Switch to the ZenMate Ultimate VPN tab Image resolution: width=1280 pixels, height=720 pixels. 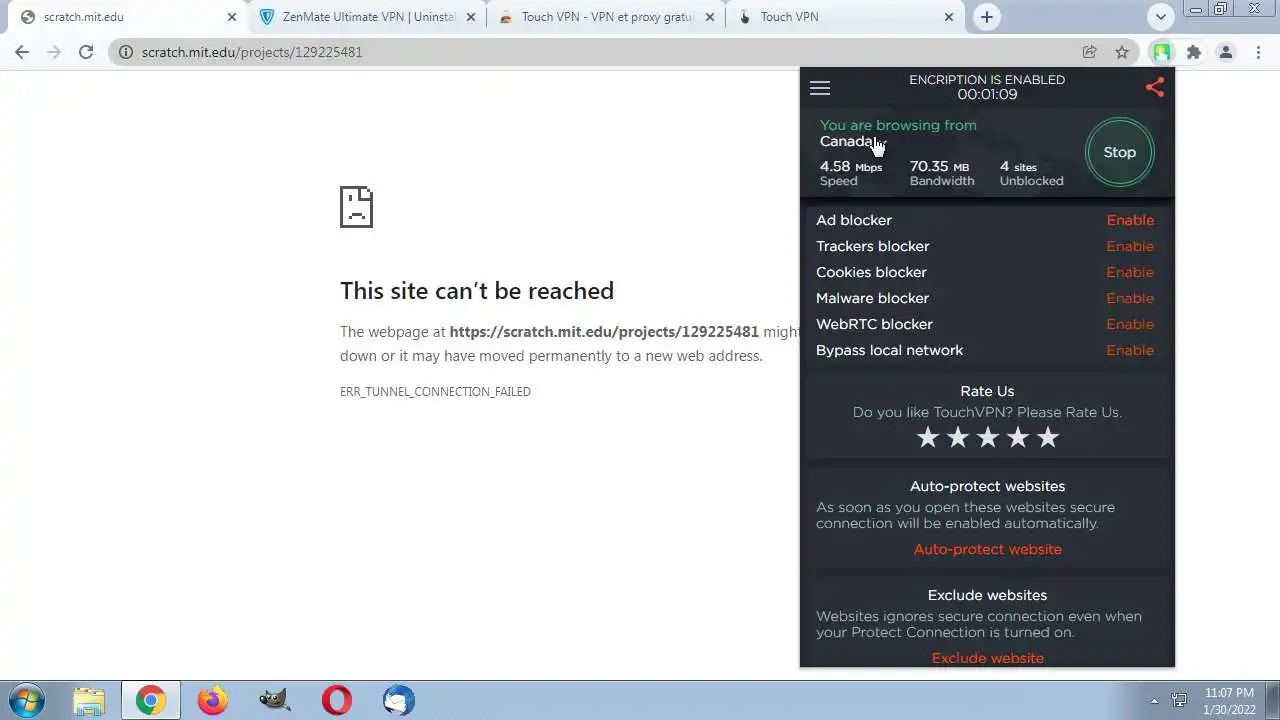pyautogui.click(x=366, y=17)
